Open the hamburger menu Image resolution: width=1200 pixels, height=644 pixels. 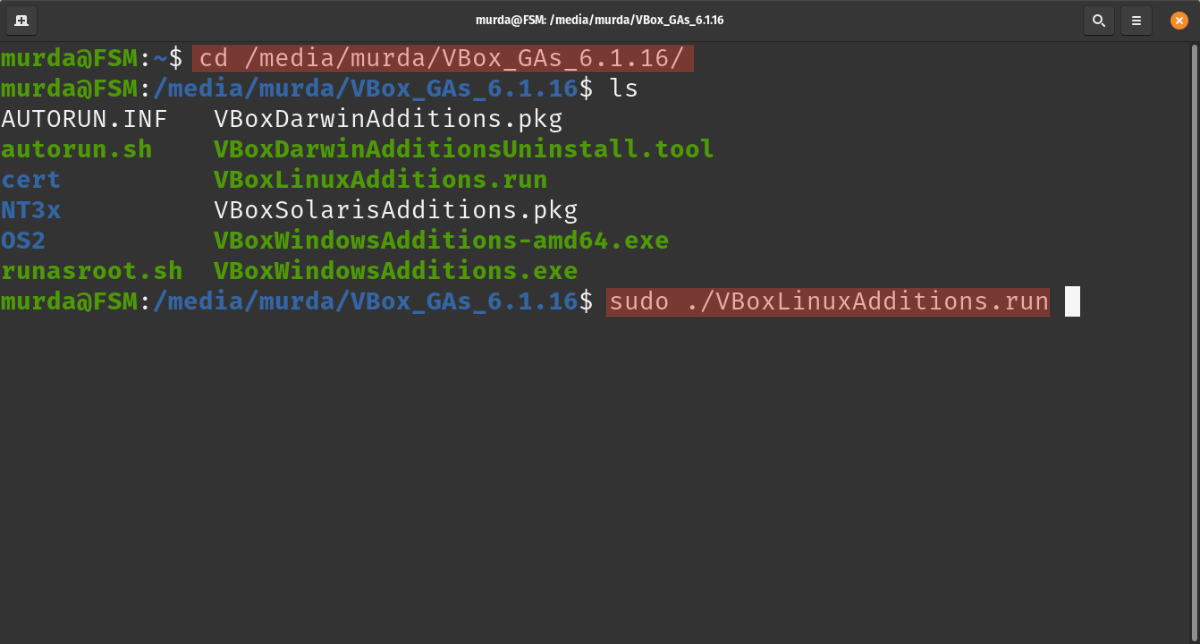1135,20
